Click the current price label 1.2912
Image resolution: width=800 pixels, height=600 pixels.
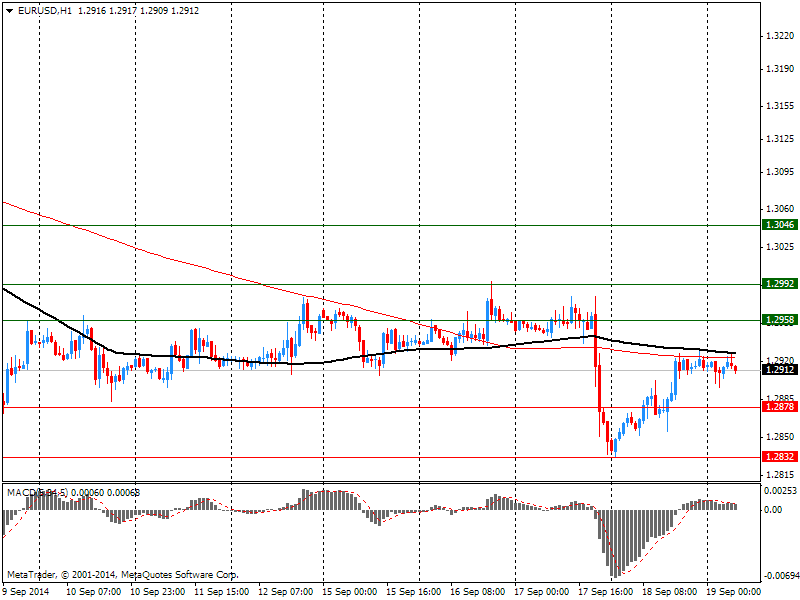780,369
